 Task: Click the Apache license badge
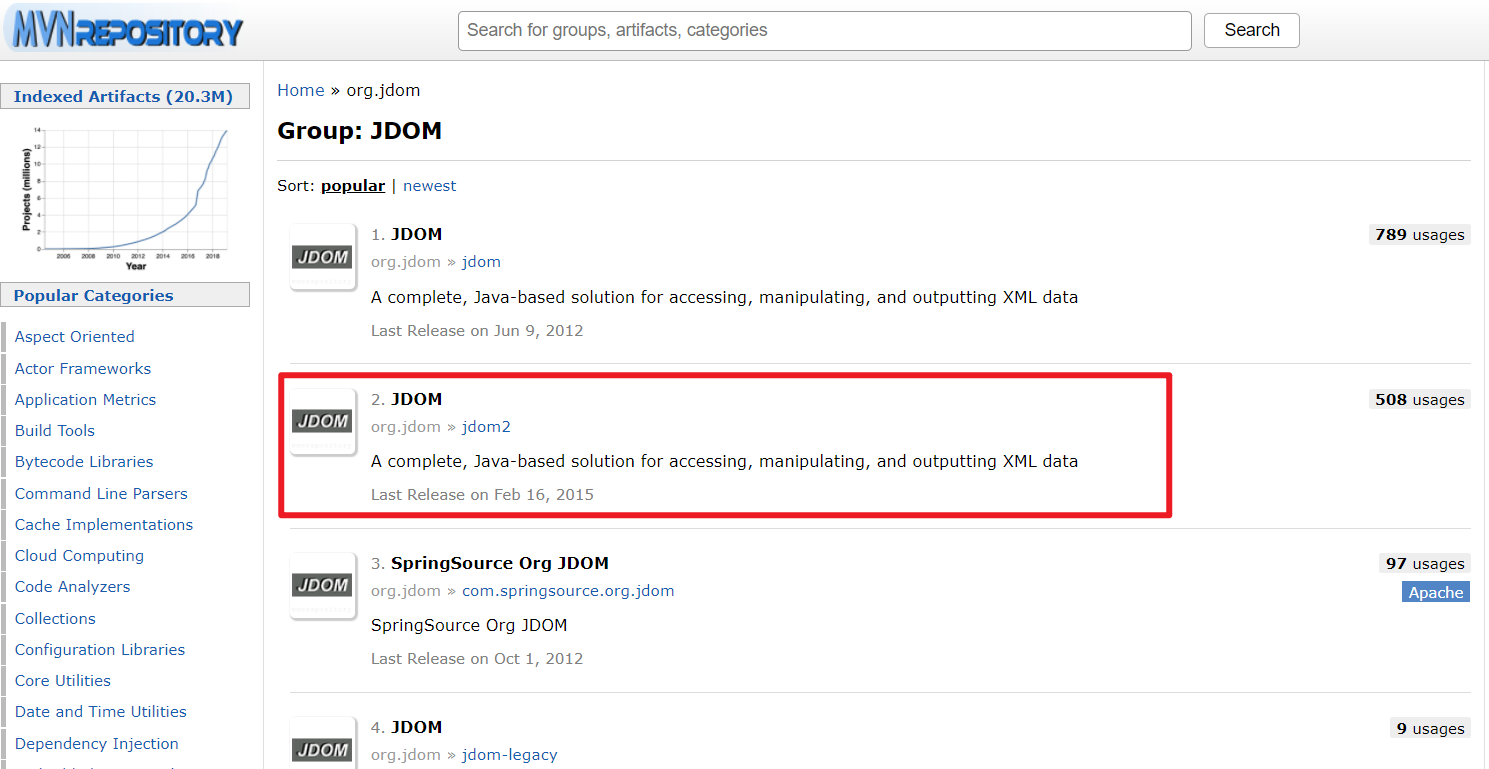[1435, 592]
